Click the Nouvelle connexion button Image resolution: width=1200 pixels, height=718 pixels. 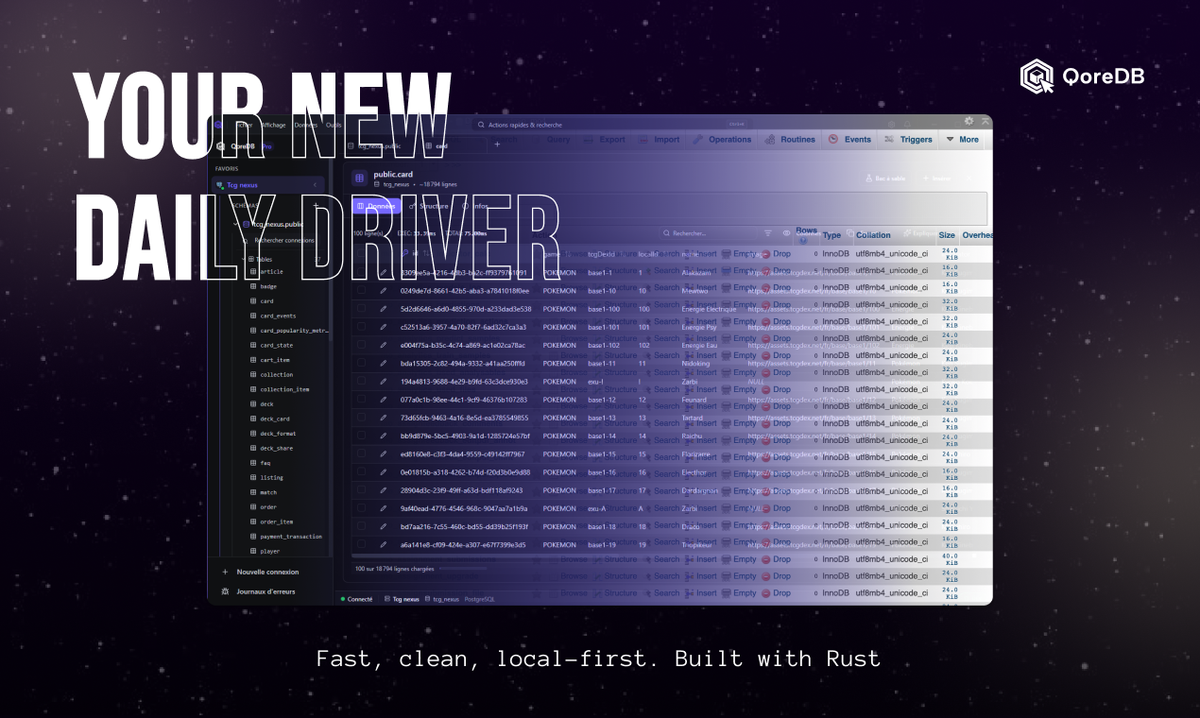267,572
